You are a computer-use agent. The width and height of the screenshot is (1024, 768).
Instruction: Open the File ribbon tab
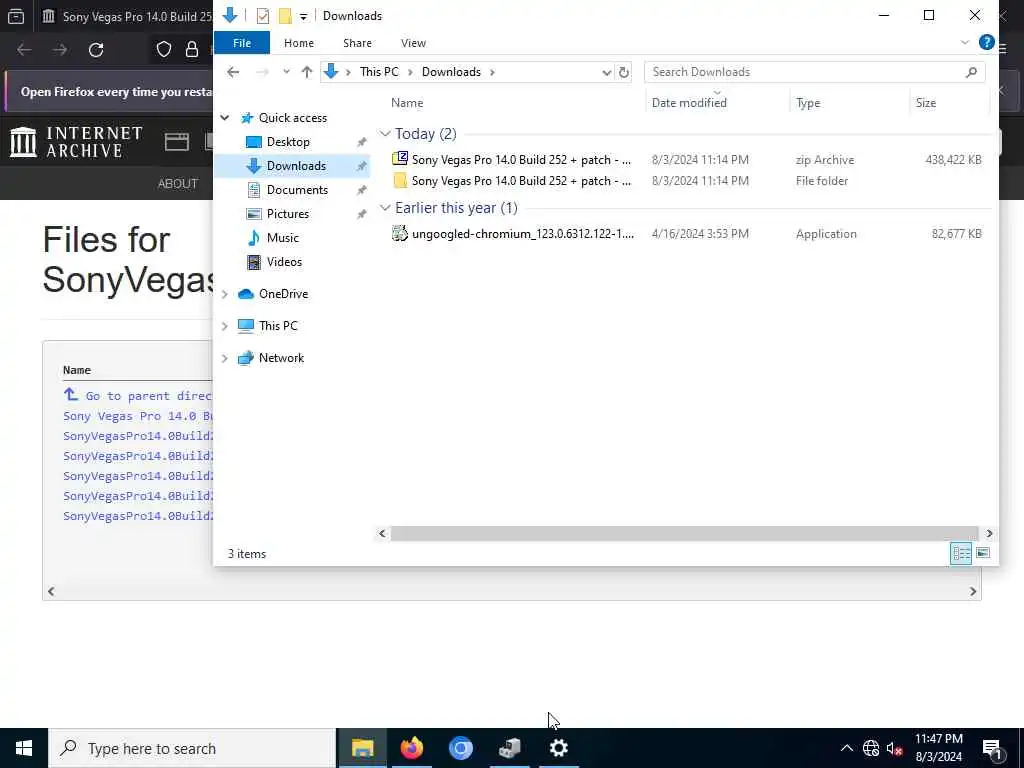(x=242, y=43)
